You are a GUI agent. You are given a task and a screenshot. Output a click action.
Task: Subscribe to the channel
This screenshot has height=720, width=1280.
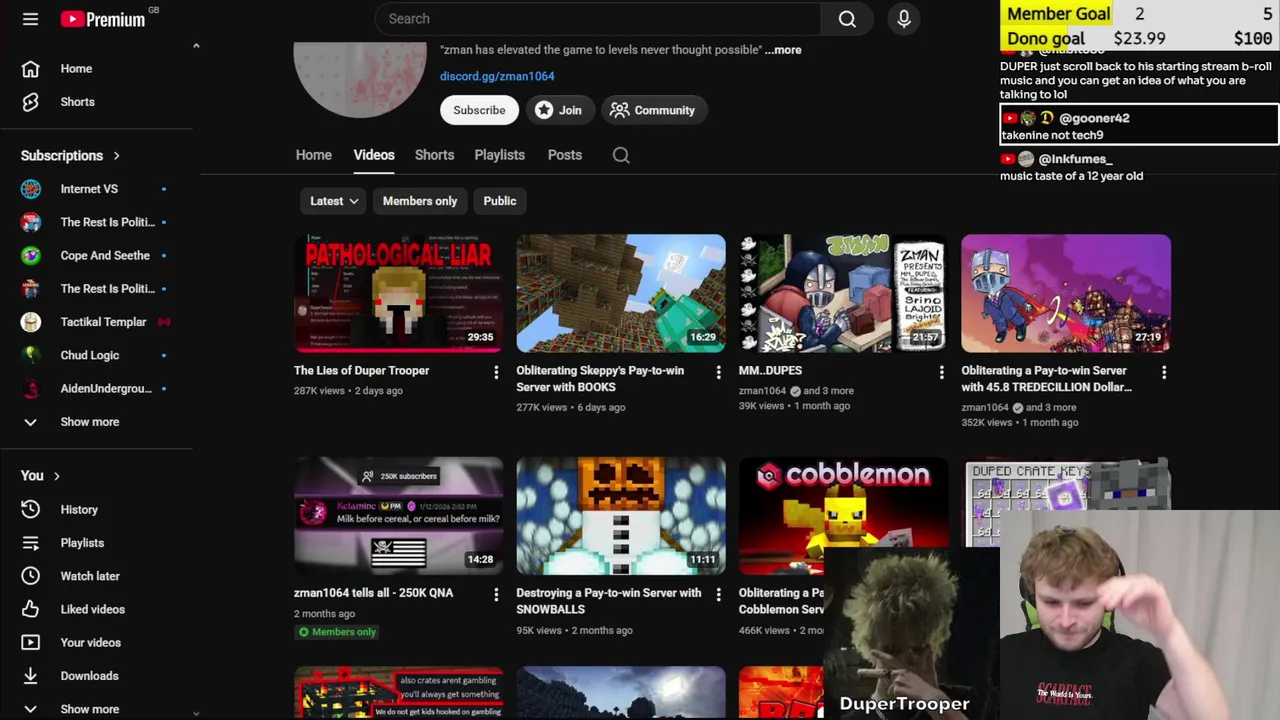pyautogui.click(x=479, y=110)
